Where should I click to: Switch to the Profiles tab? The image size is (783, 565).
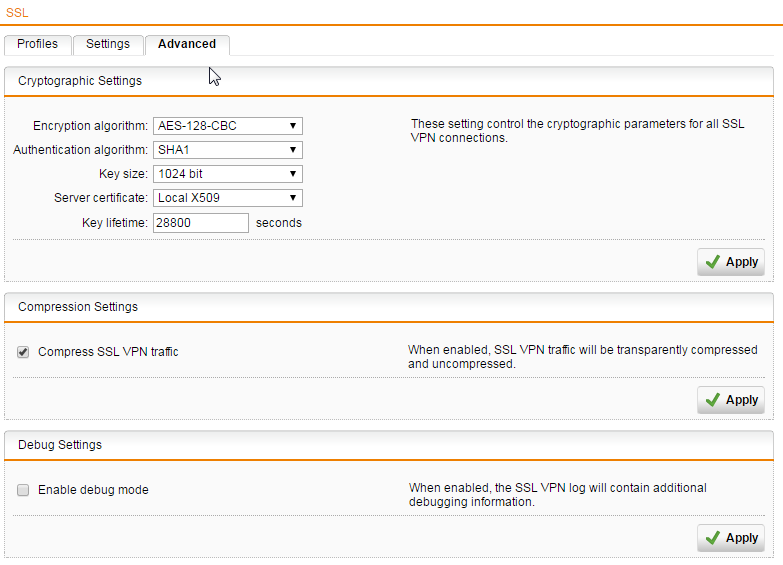point(37,44)
